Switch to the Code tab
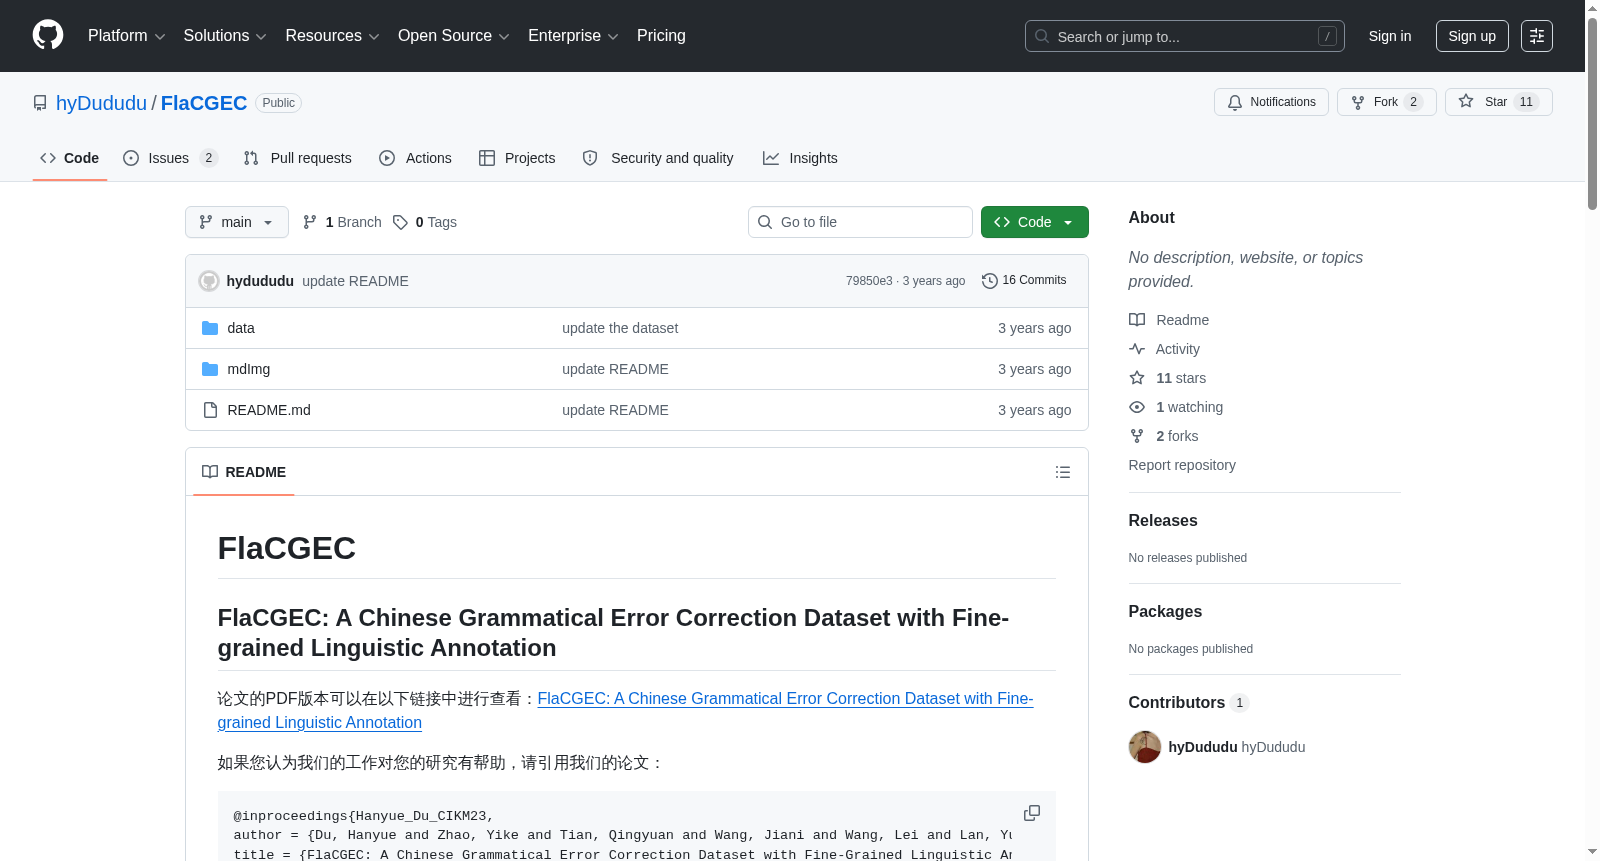This screenshot has width=1600, height=861. pyautogui.click(x=70, y=158)
